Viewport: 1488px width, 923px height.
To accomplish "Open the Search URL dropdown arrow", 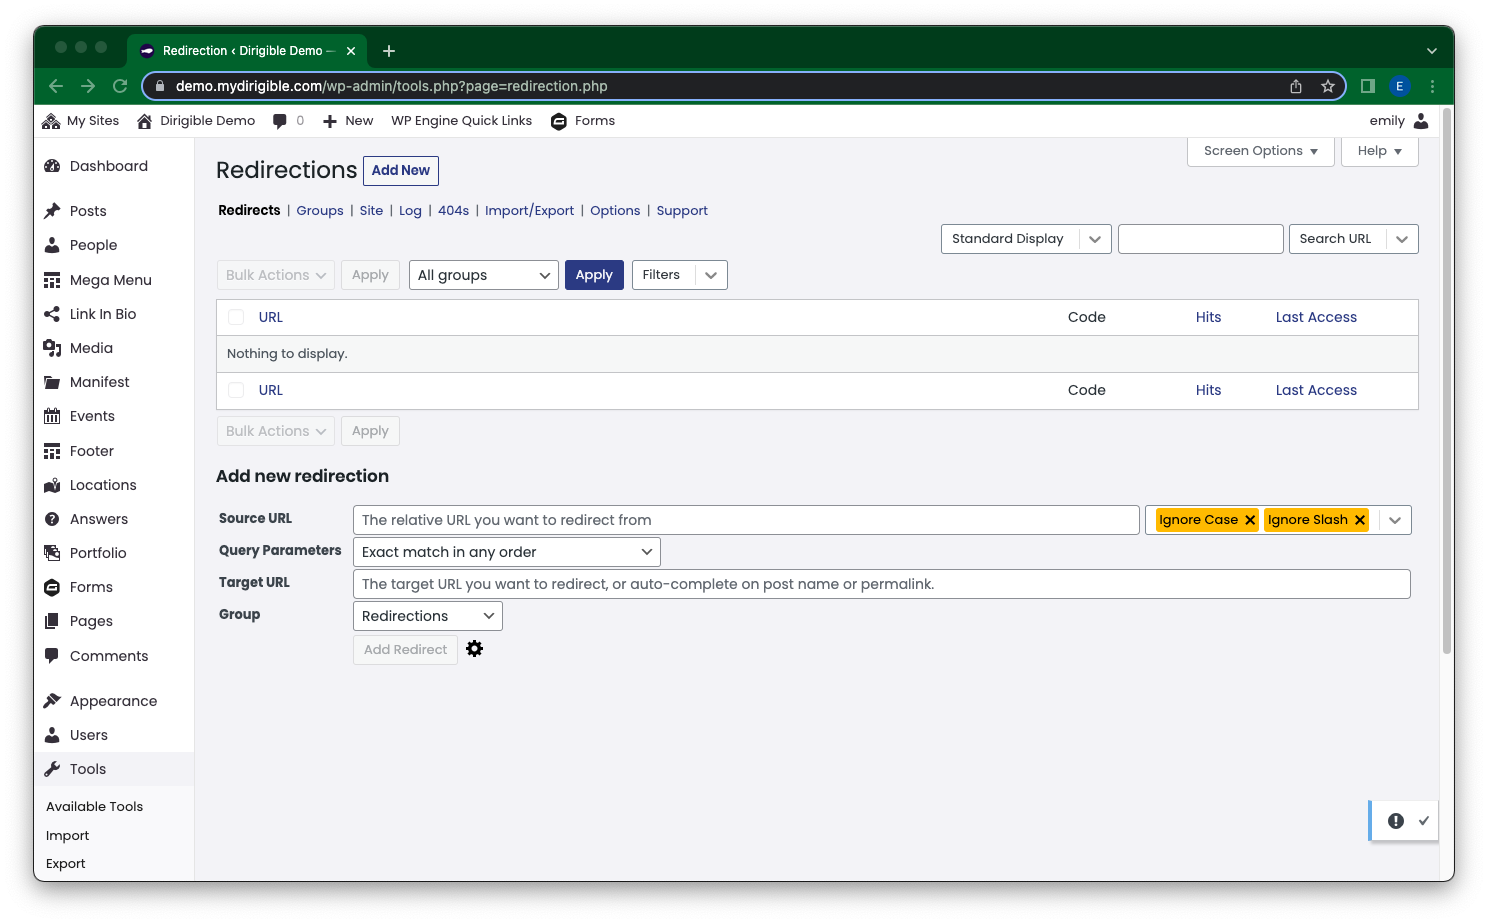I will pyautogui.click(x=1402, y=239).
